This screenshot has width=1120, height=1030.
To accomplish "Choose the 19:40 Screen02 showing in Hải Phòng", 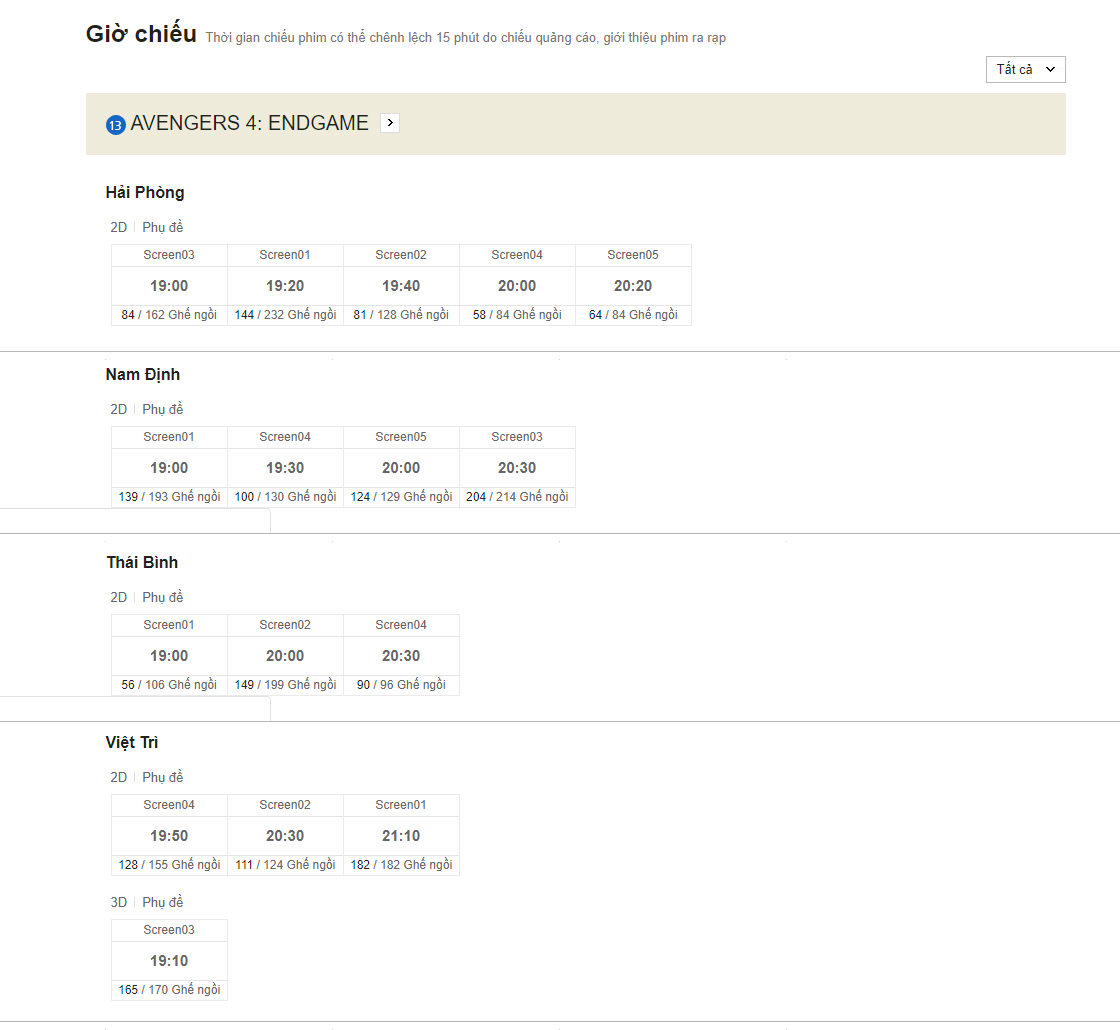I will pyautogui.click(x=401, y=286).
